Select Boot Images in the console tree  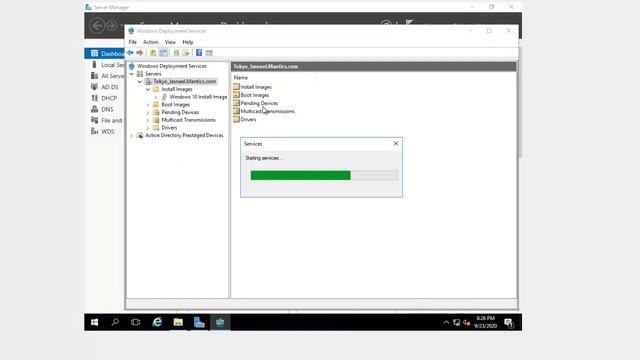pos(176,104)
